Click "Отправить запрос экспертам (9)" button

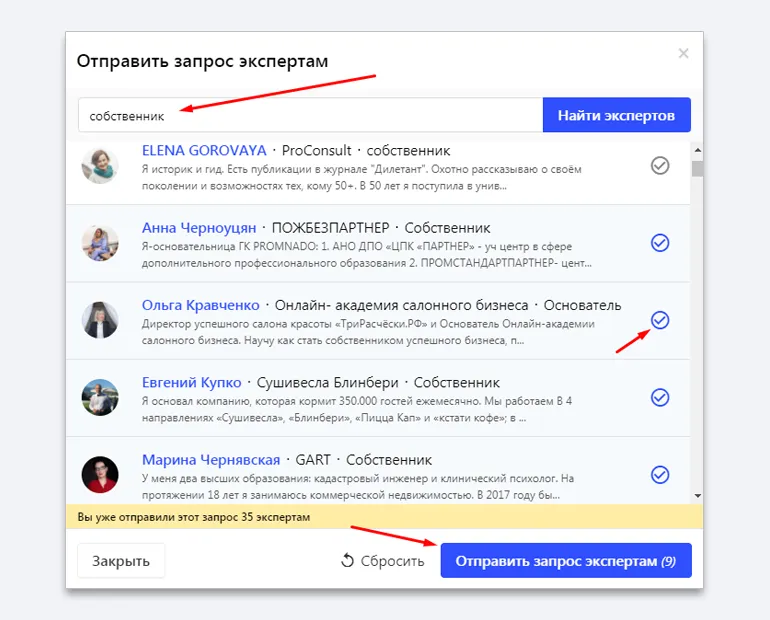point(565,561)
